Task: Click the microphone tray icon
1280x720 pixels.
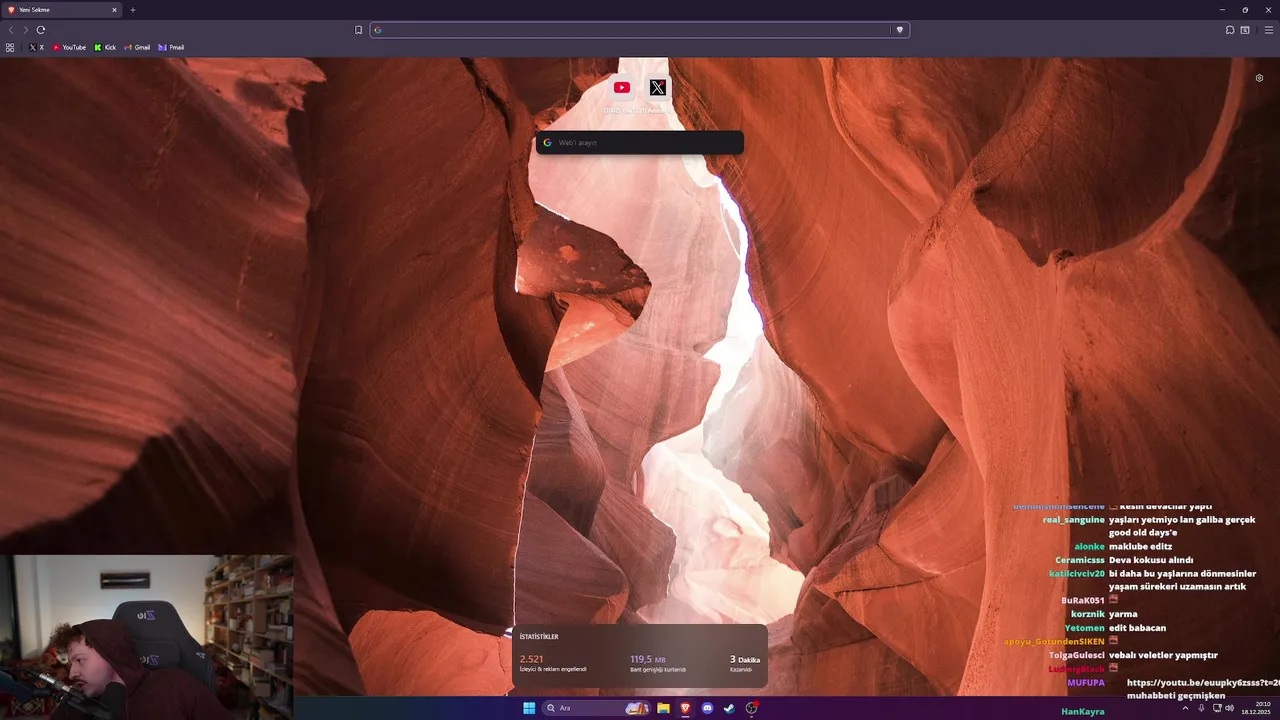Action: pos(1201,708)
